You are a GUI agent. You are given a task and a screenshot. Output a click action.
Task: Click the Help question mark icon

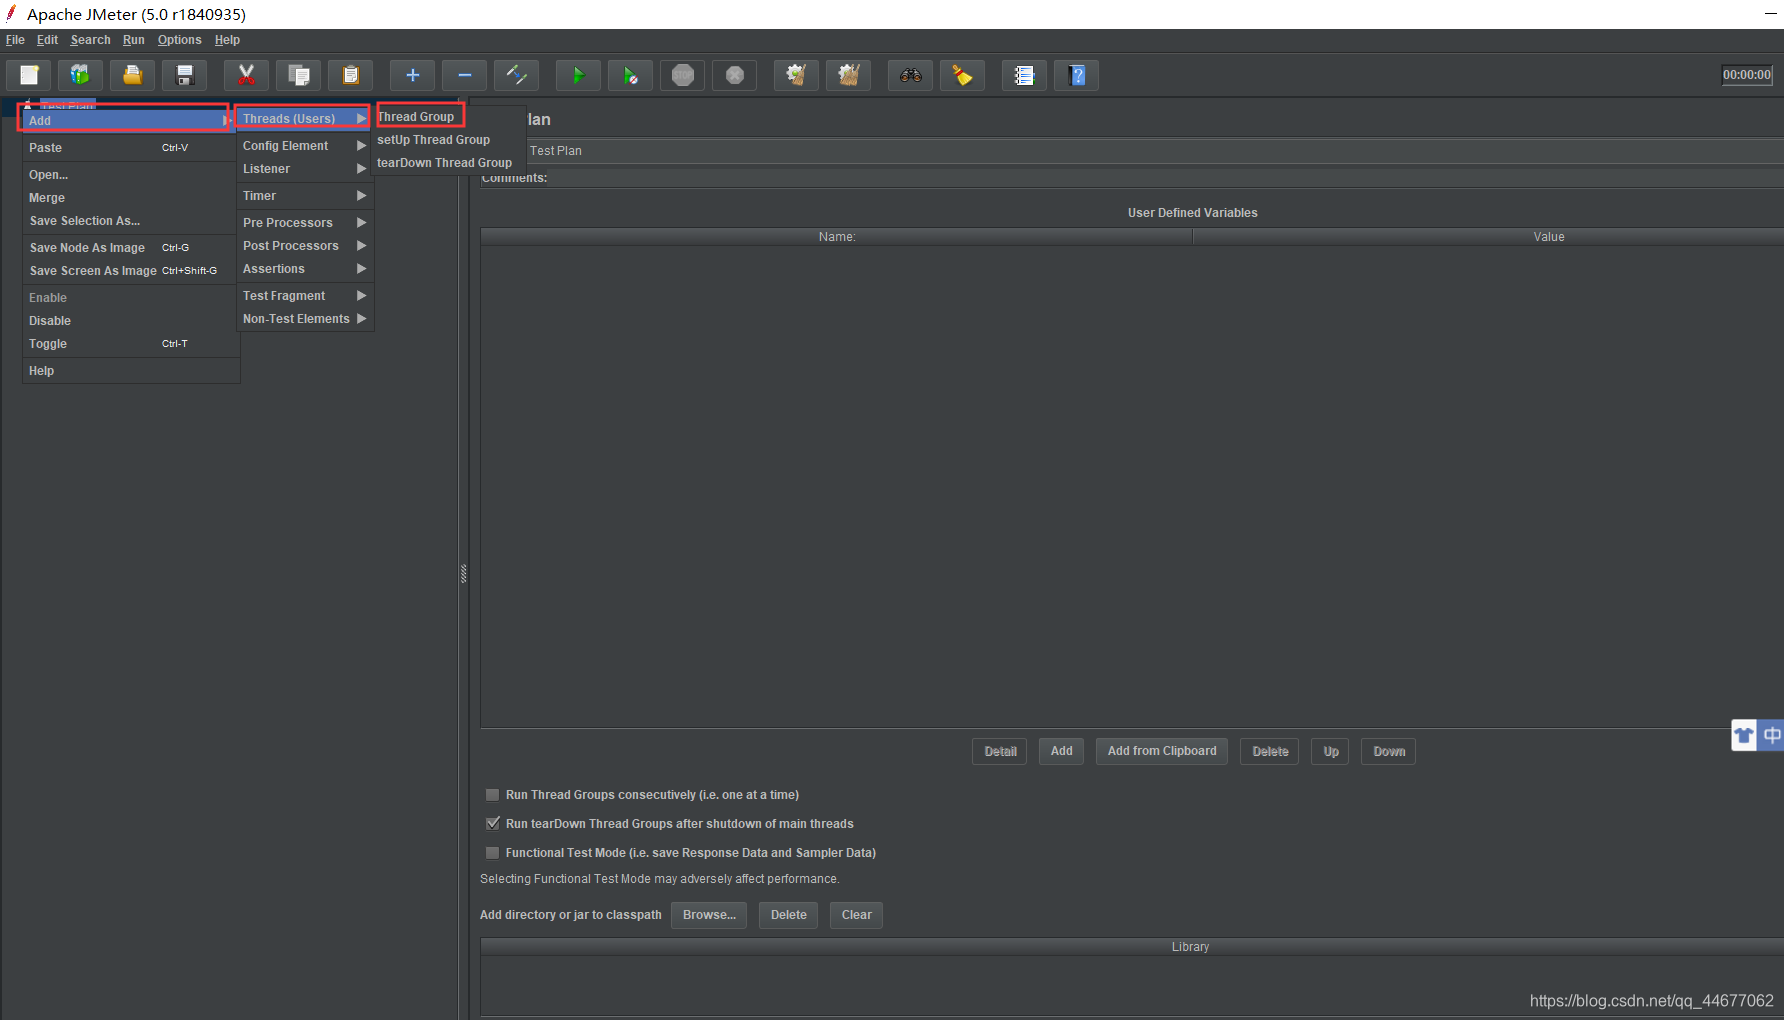[1076, 75]
